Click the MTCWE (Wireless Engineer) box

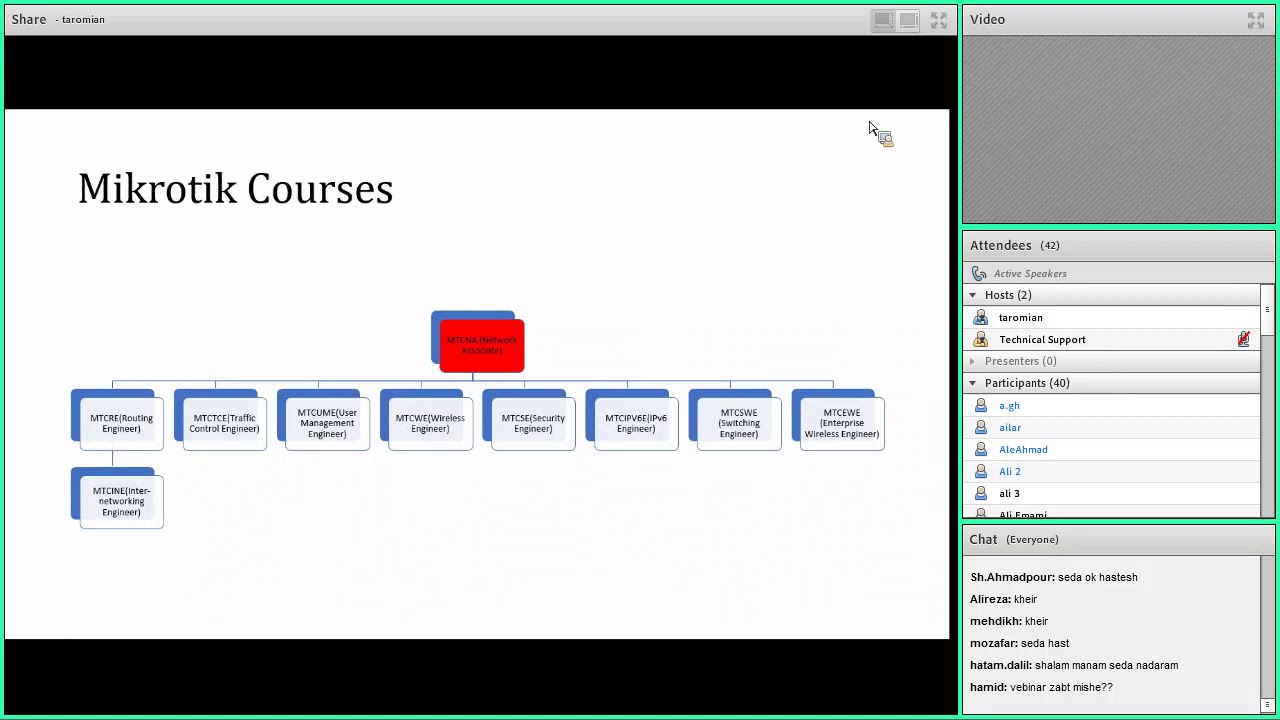430,423
